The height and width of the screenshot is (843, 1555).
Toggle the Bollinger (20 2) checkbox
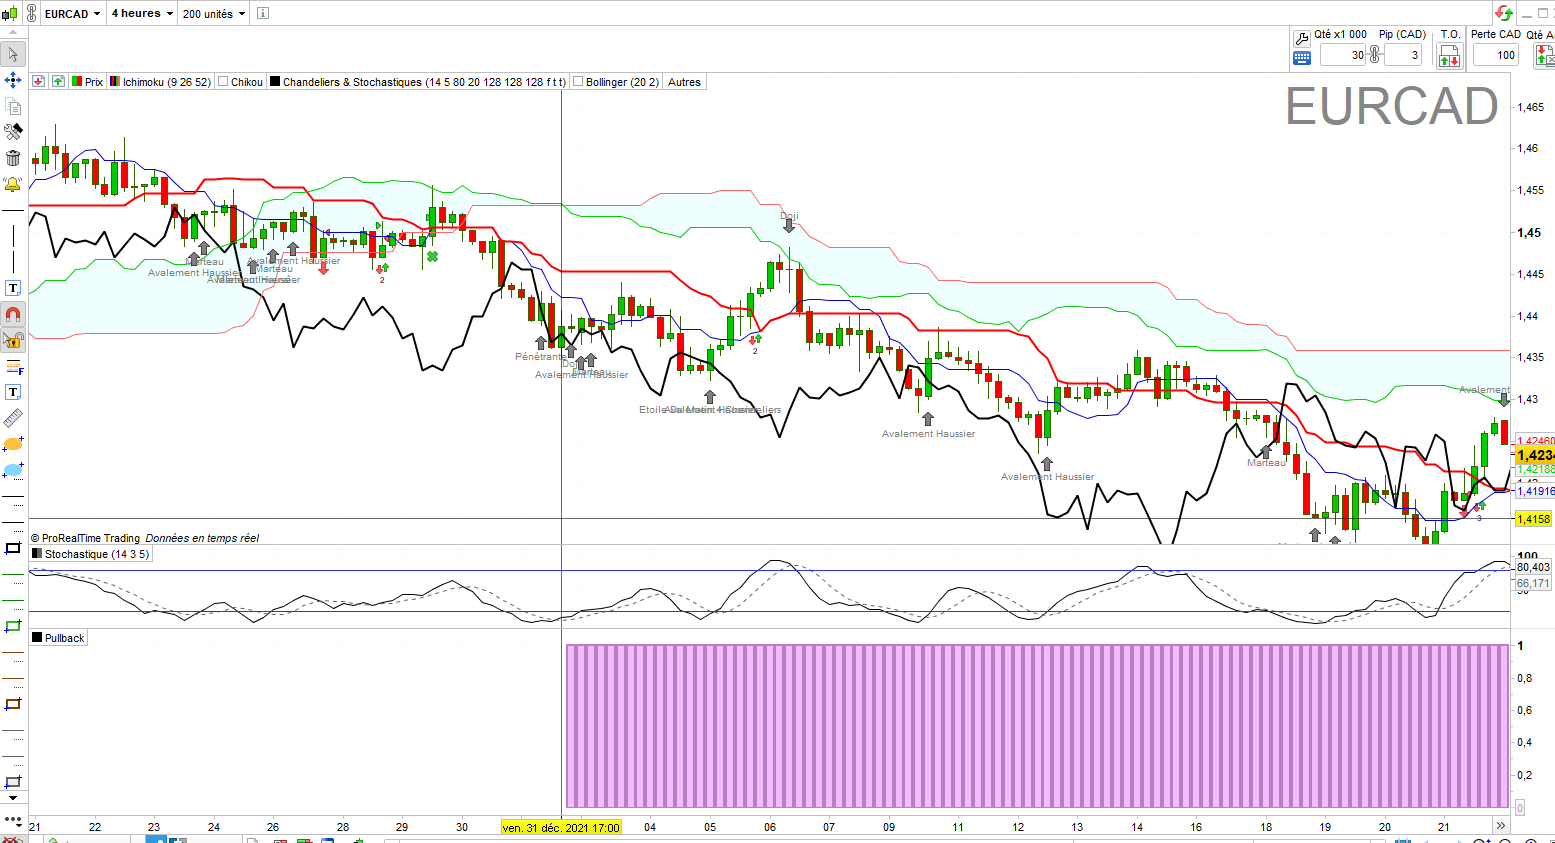[x=578, y=82]
